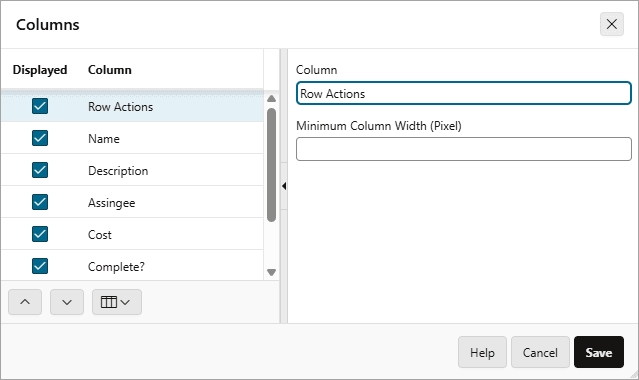
Task: Click the scrollbar up arrow
Action: coord(271,99)
